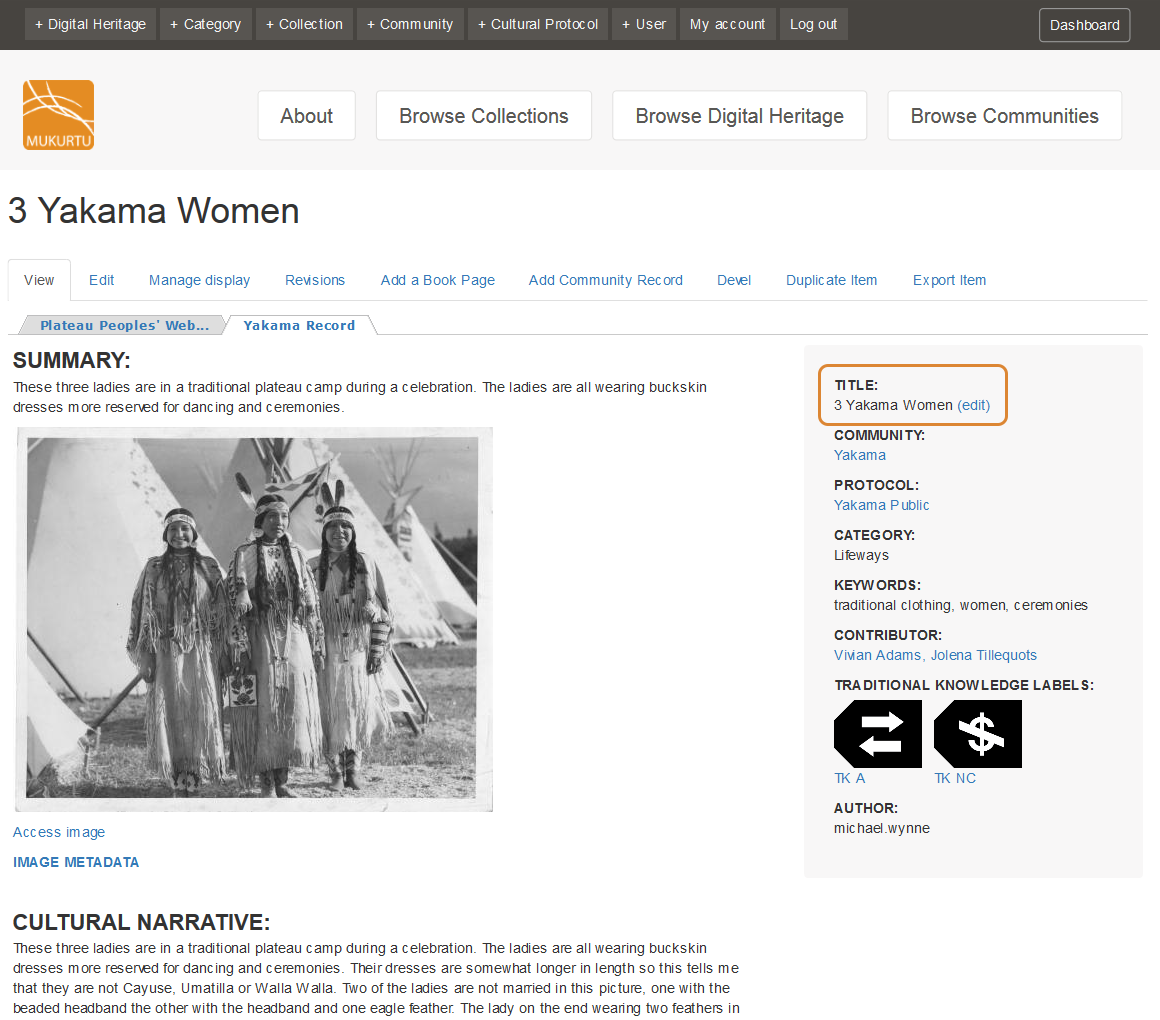Switch to the Edit tab

[101, 280]
